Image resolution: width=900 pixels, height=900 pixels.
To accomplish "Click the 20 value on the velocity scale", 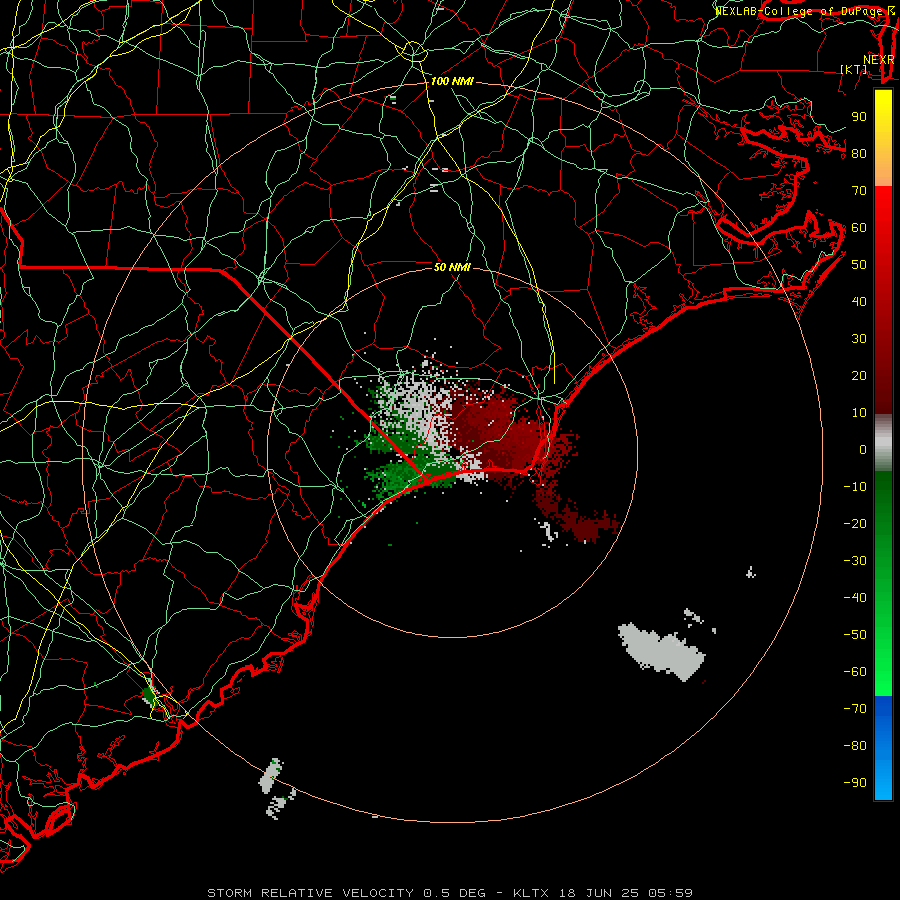I will pyautogui.click(x=859, y=376).
